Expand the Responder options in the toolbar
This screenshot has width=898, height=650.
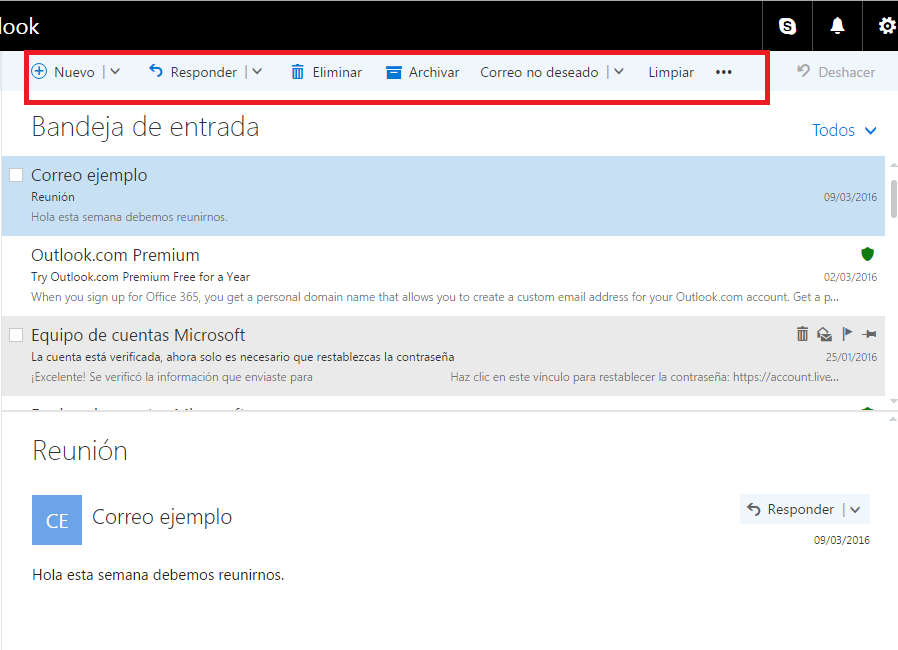click(258, 72)
